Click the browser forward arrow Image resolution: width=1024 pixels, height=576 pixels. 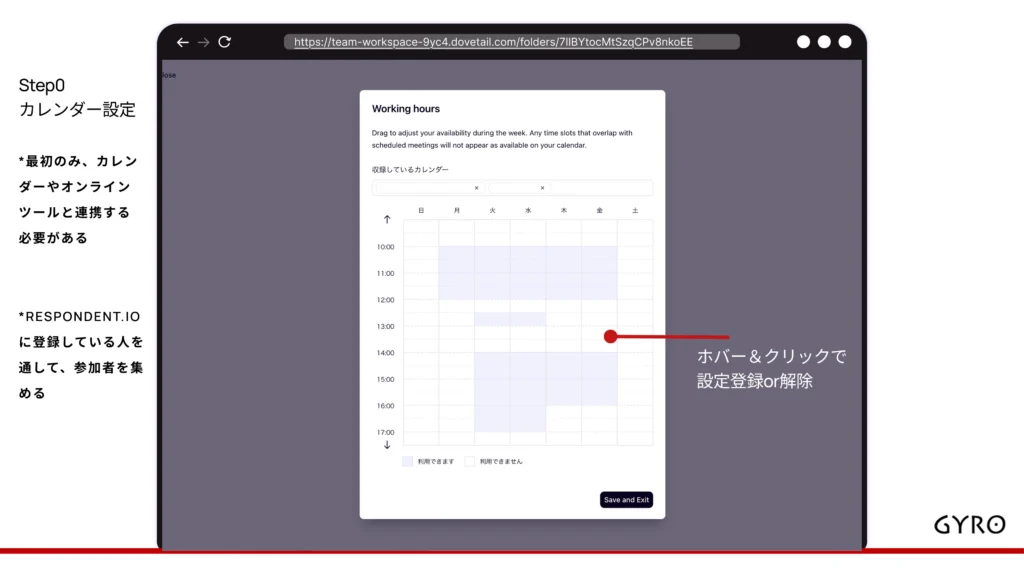tap(203, 42)
